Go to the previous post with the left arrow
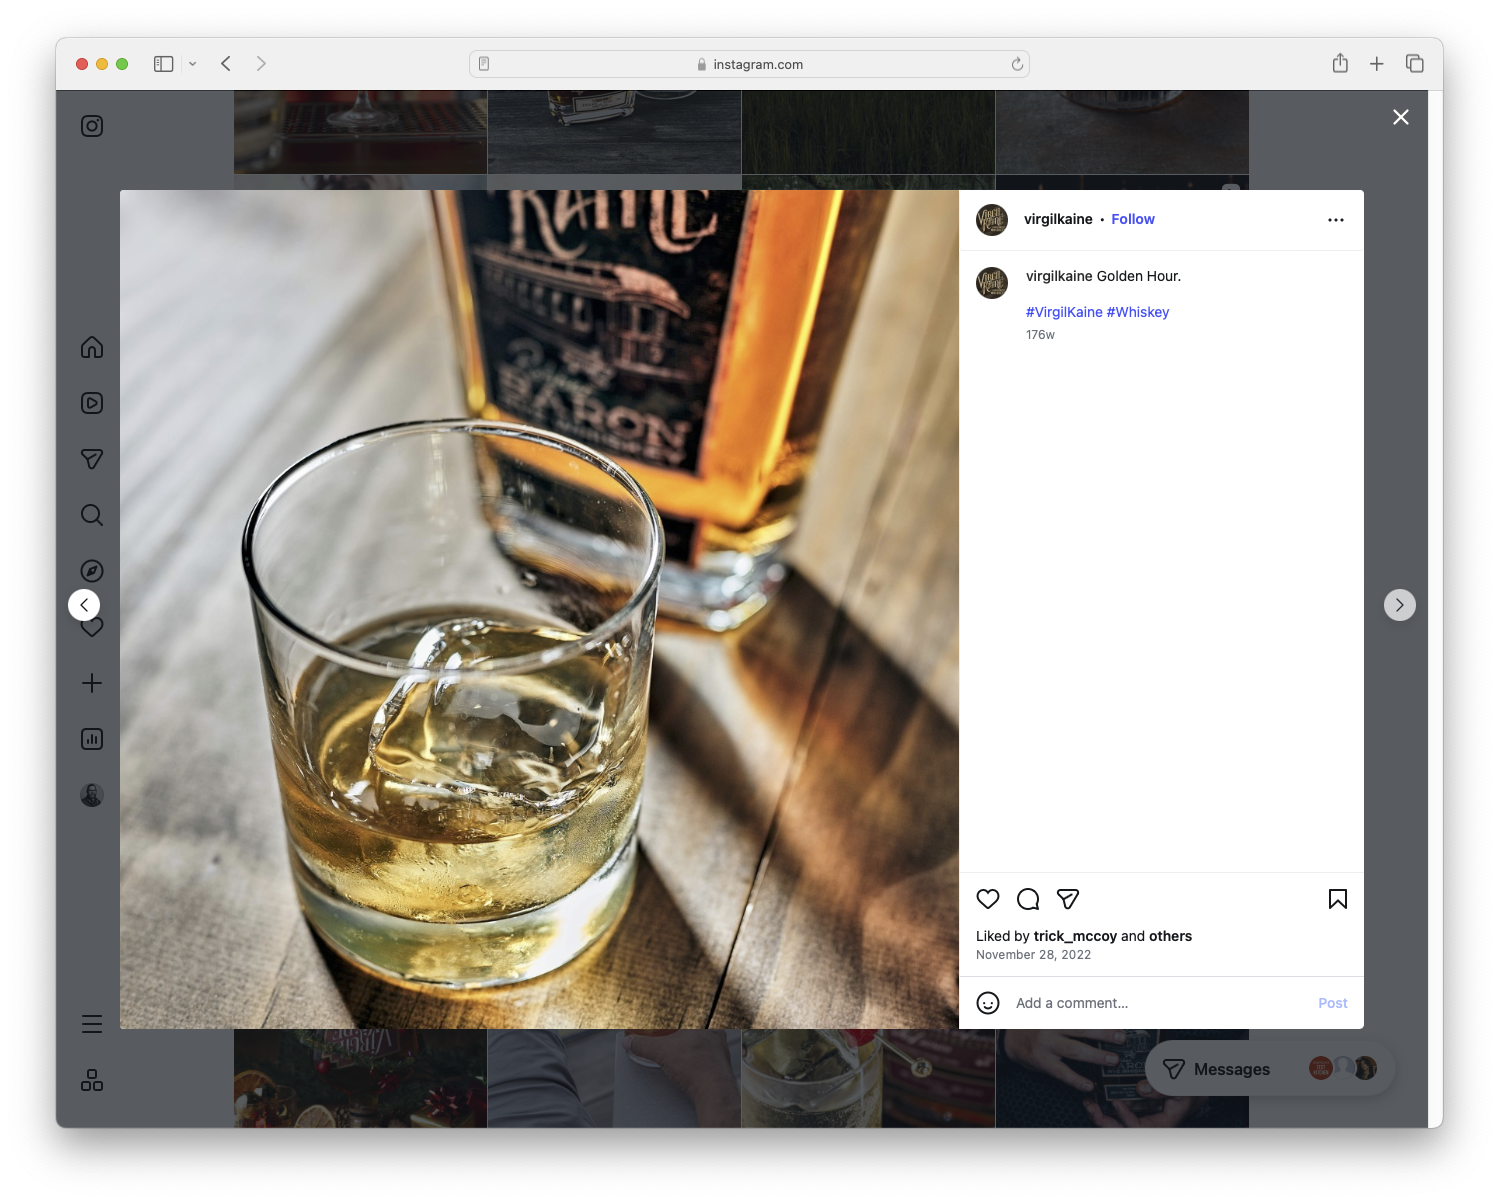Viewport: 1499px width, 1202px height. pyautogui.click(x=84, y=604)
